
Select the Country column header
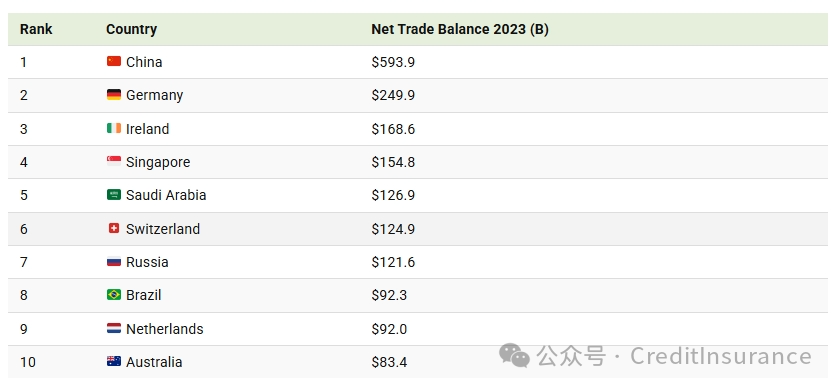131,29
